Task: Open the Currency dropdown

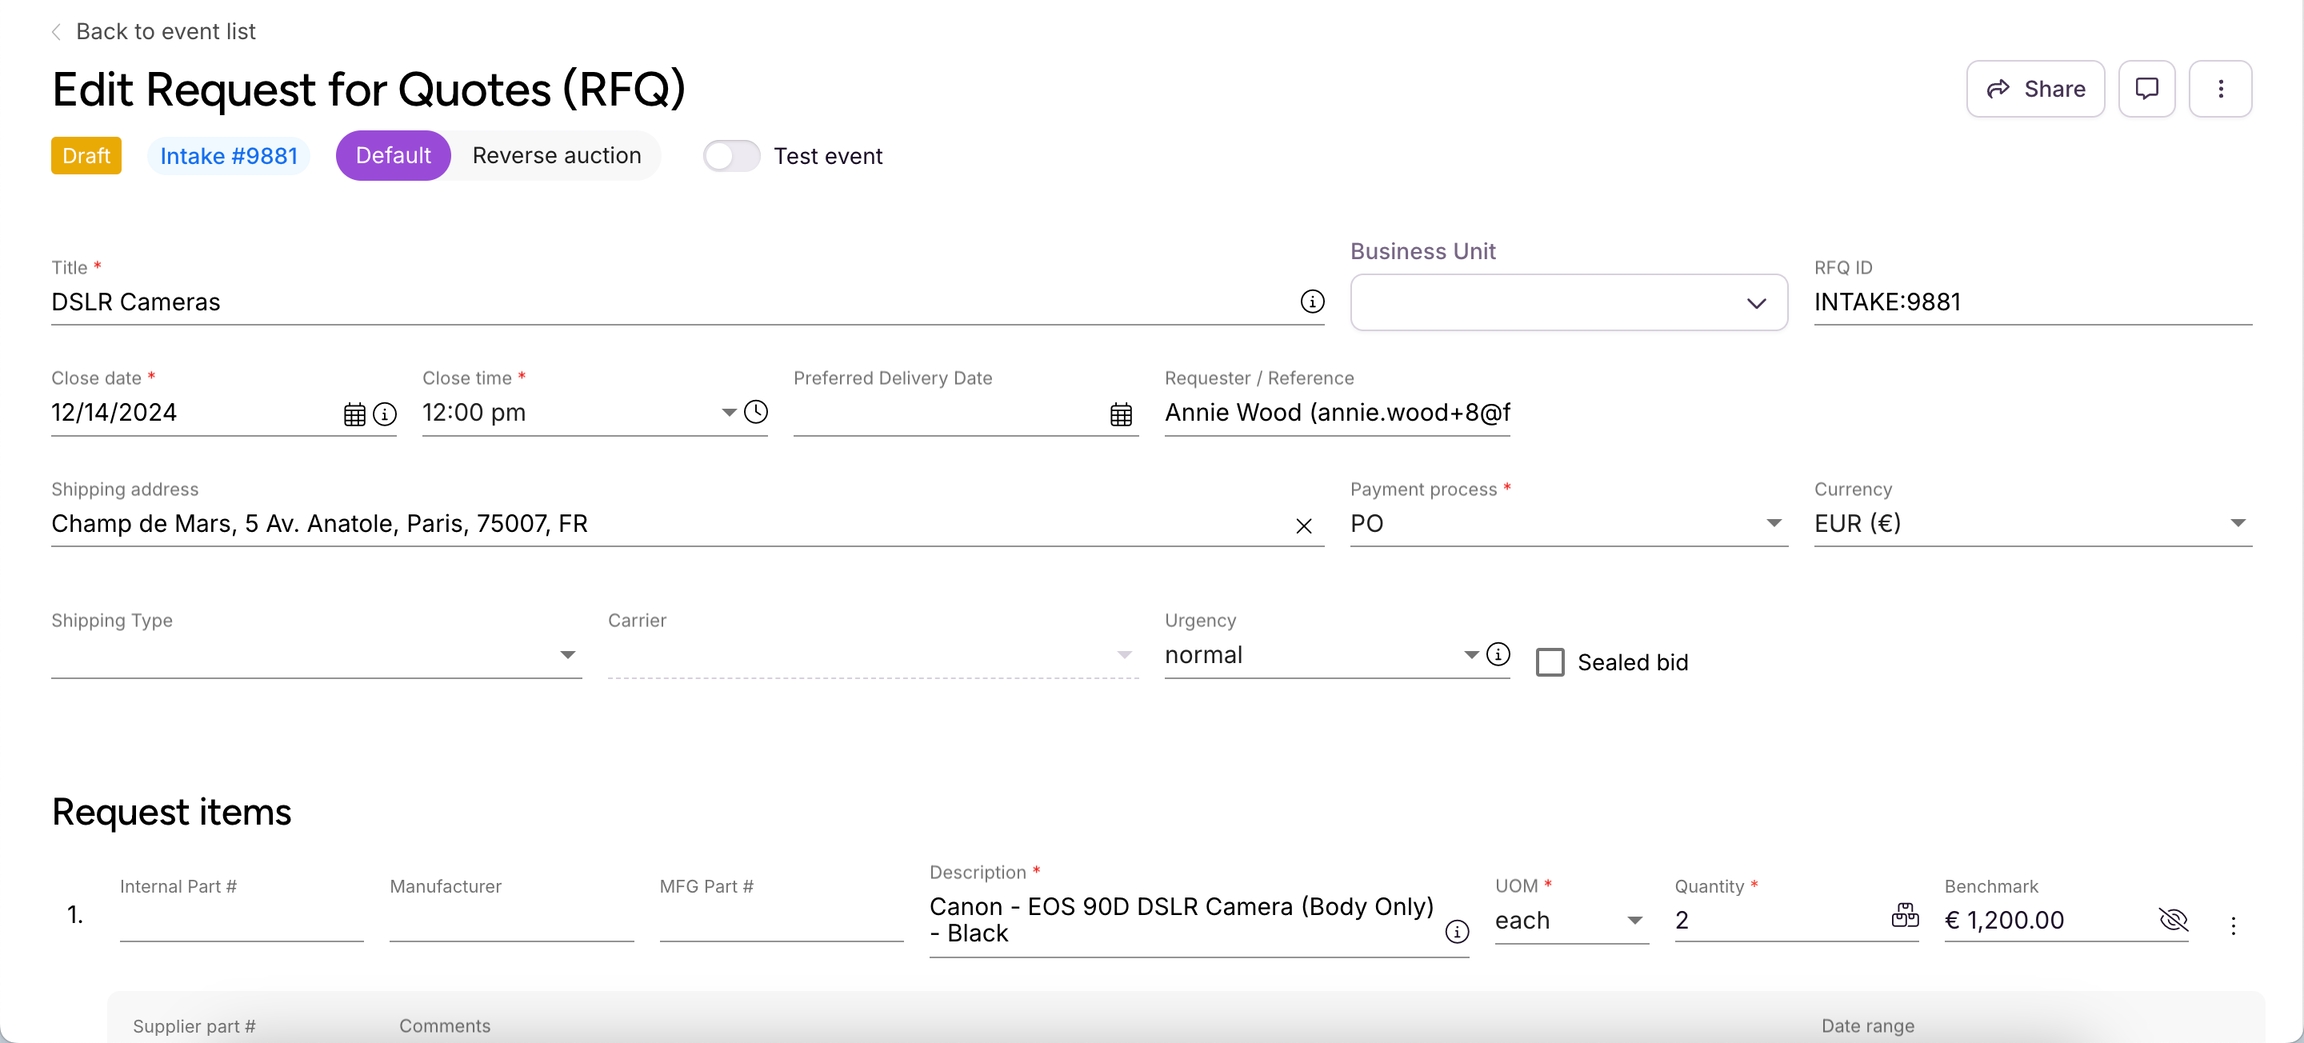Action: point(2032,523)
